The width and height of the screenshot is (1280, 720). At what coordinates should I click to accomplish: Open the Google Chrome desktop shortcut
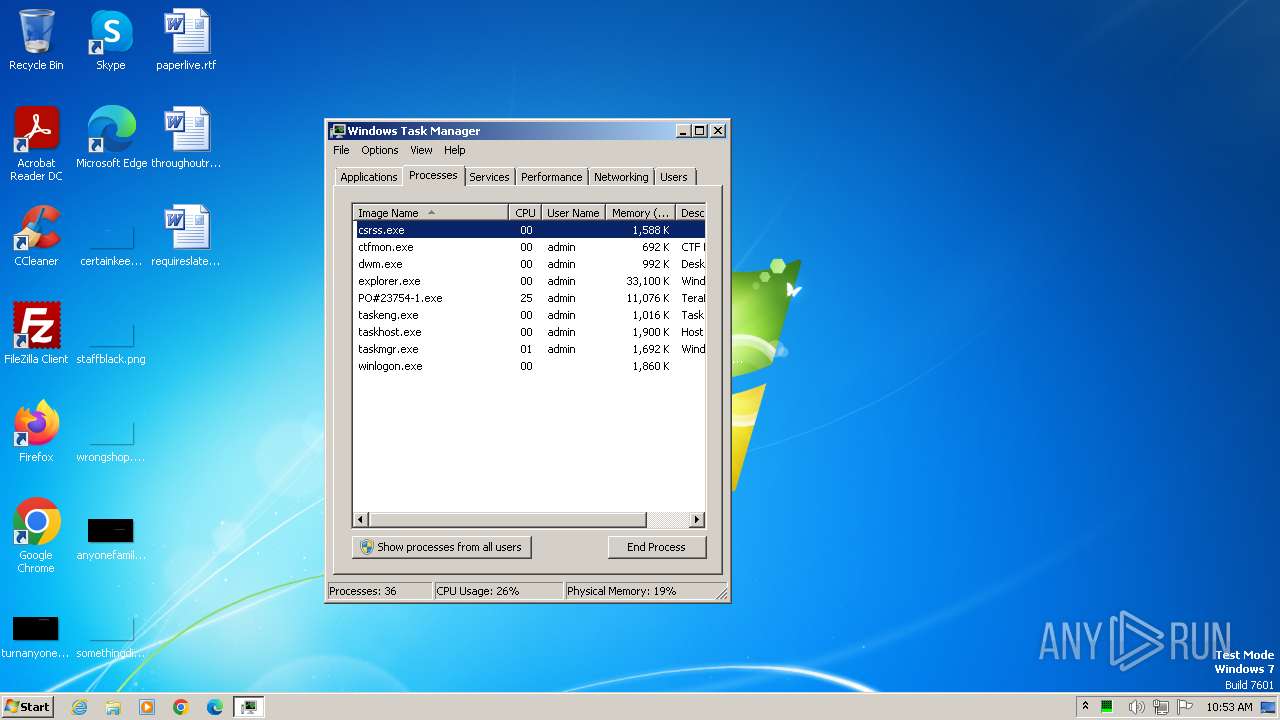pos(36,535)
